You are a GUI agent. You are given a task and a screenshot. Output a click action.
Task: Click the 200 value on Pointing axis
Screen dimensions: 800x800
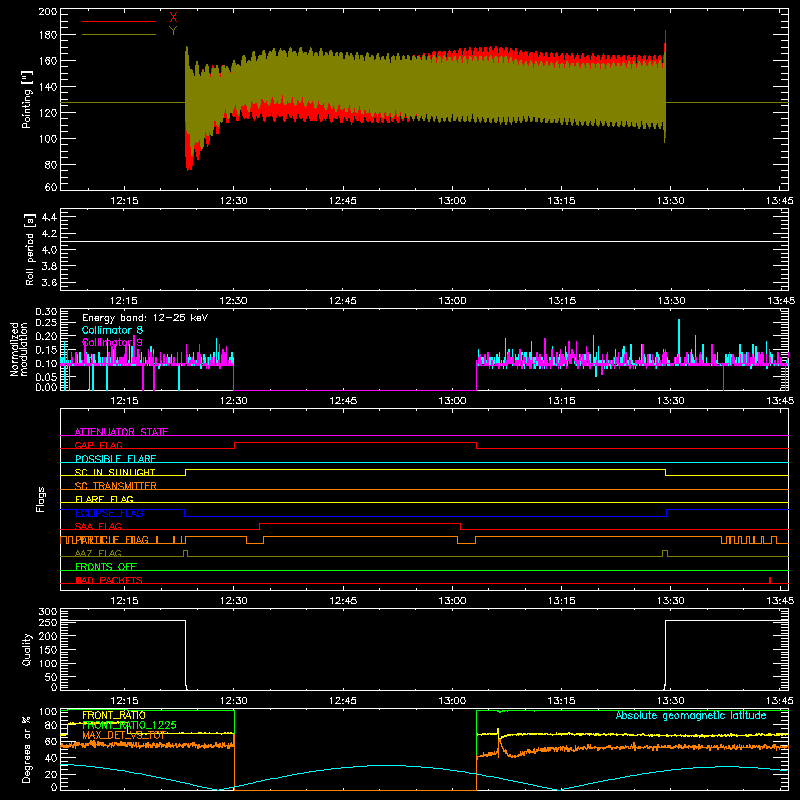tap(47, 12)
